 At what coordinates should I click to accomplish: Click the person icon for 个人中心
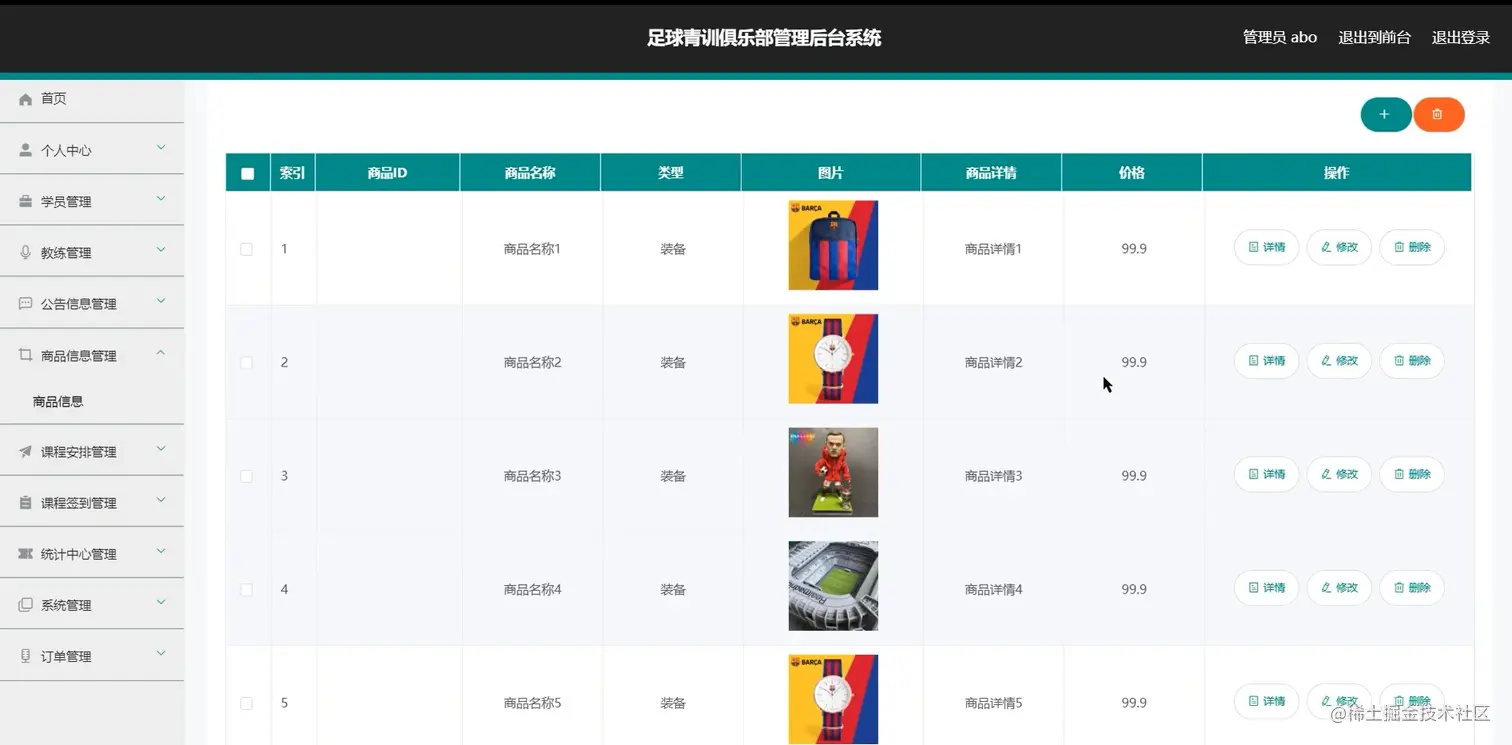click(x=26, y=150)
